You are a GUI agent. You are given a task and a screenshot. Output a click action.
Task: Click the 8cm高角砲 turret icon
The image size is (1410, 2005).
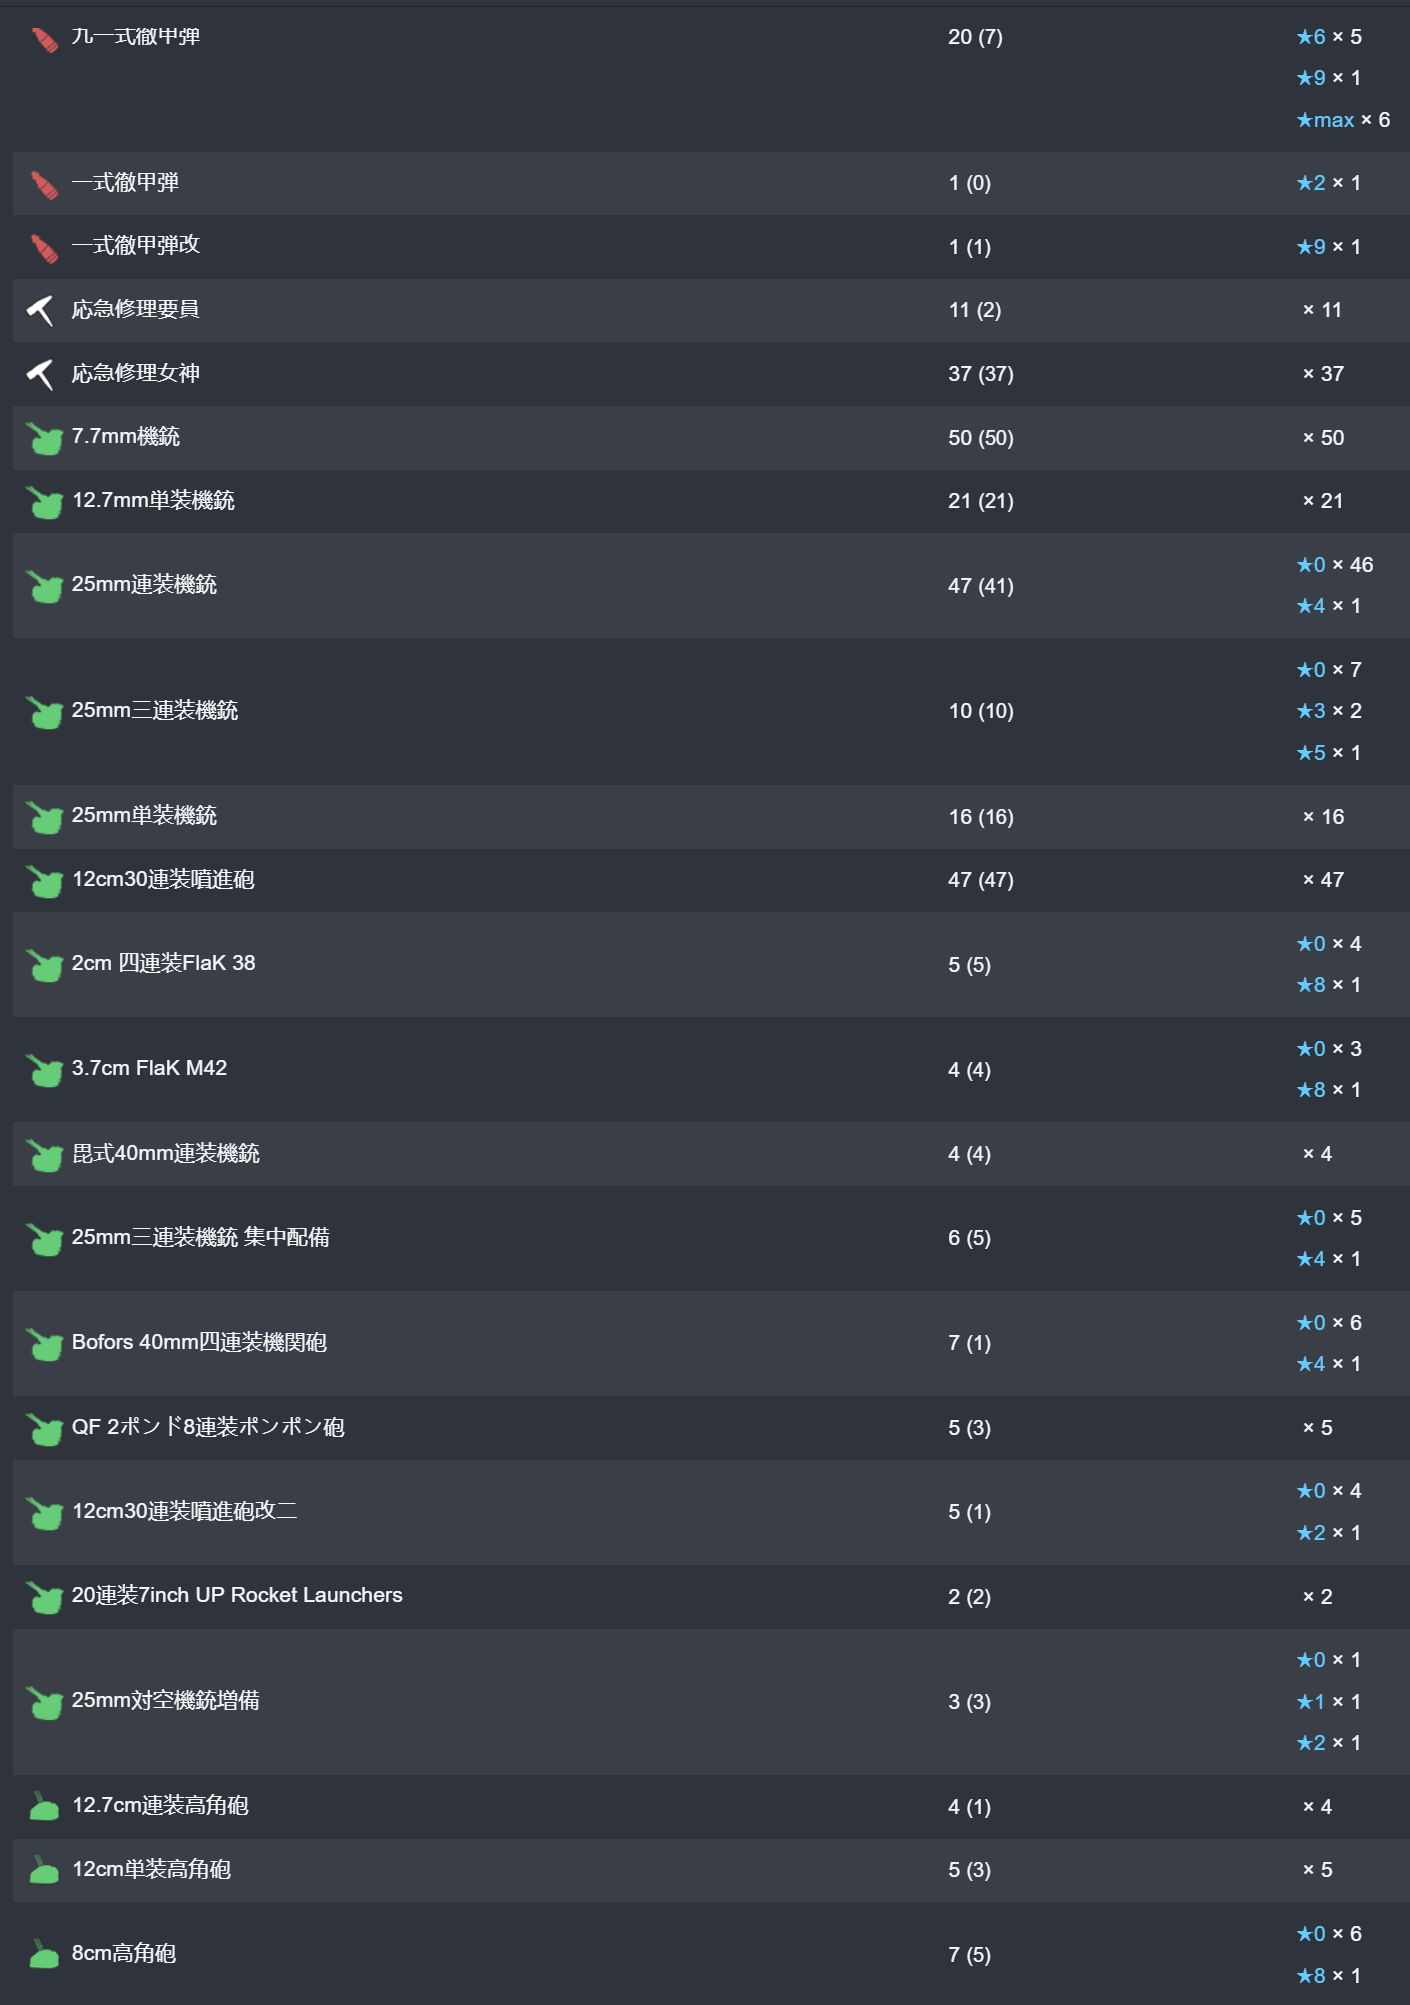(x=44, y=1954)
